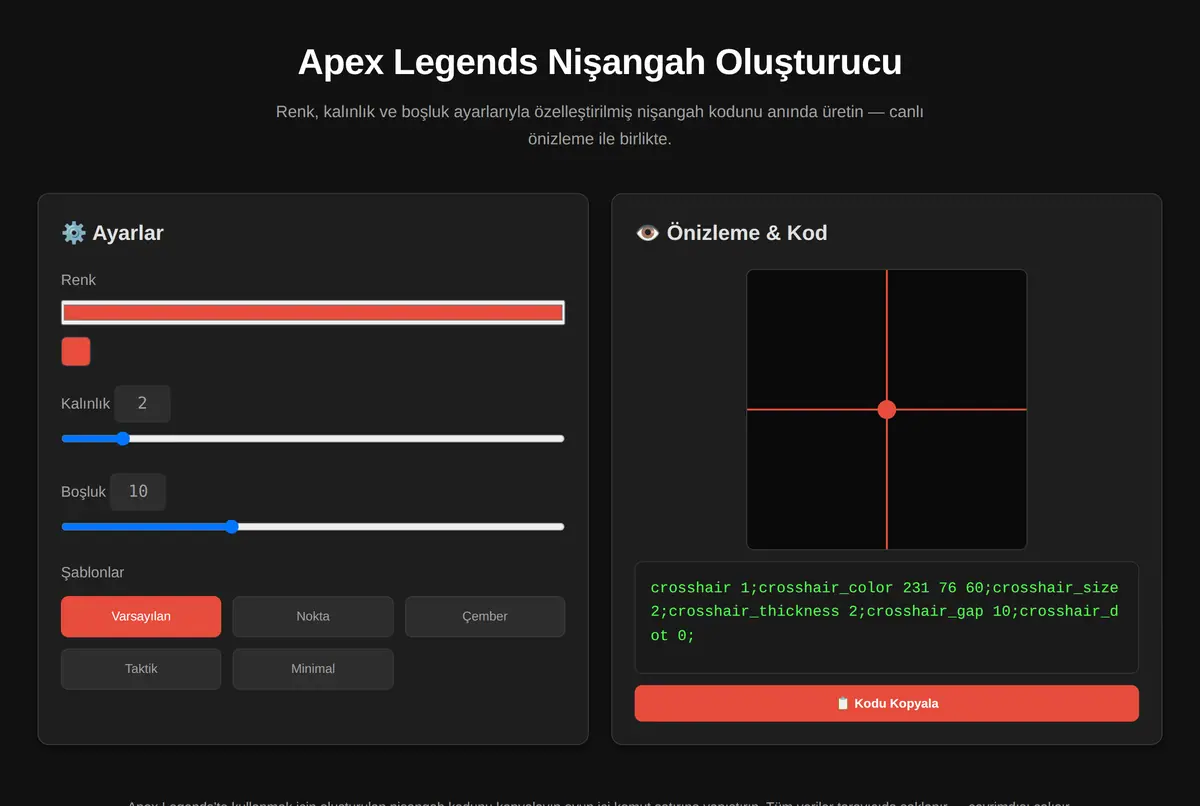
Task: Select the Varsayılan preset
Action: pyautogui.click(x=141, y=617)
